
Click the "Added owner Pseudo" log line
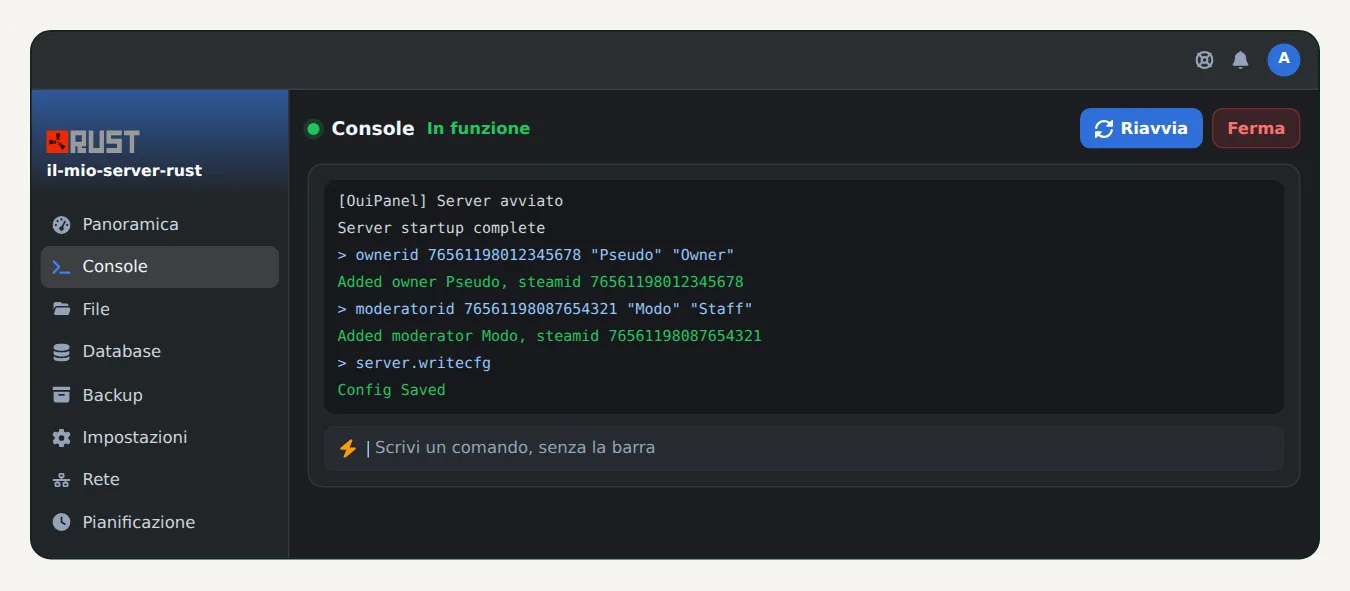tap(540, 282)
